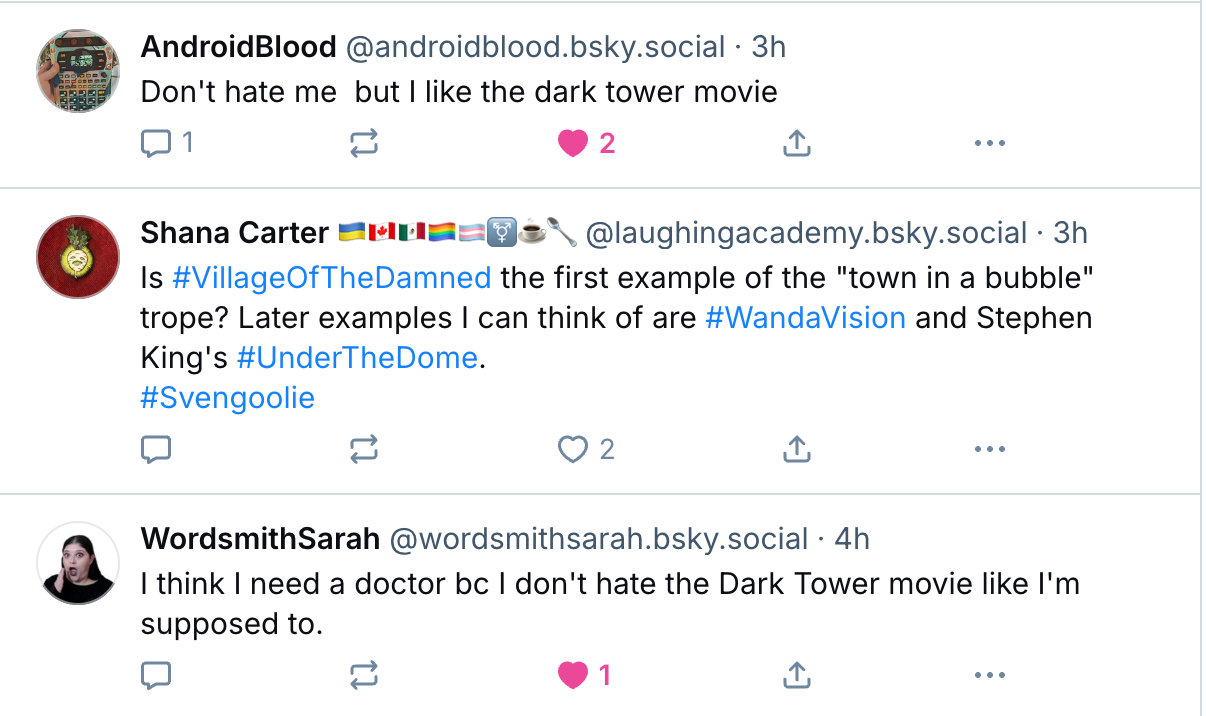Screen dimensions: 1206x716
Task: Share WordsmithSarah's post
Action: [x=796, y=676]
